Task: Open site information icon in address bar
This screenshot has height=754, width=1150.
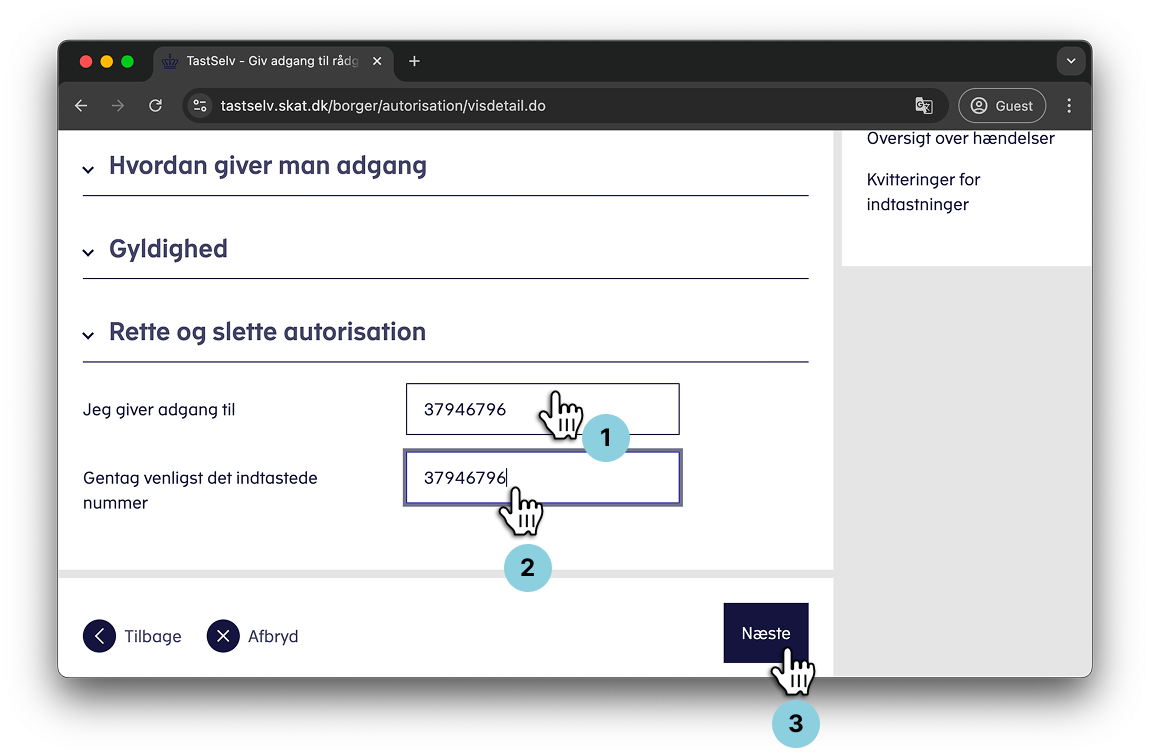Action: coord(200,106)
